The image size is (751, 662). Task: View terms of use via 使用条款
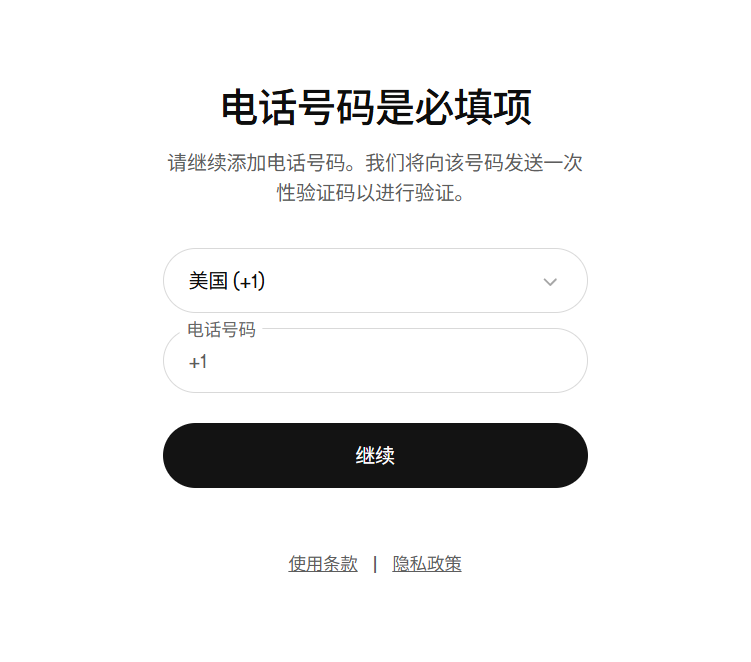click(323, 564)
